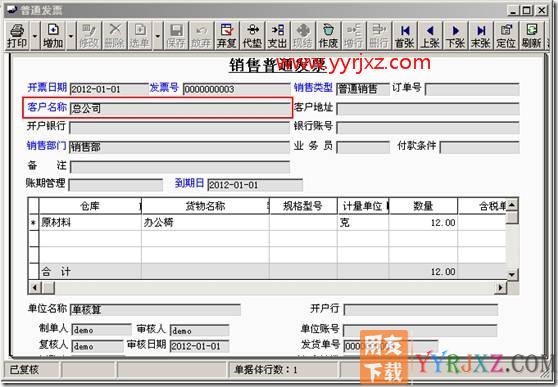Image resolution: width=558 pixels, height=387 pixels.
Task: Click the 业务员 input field
Action: tap(363, 147)
